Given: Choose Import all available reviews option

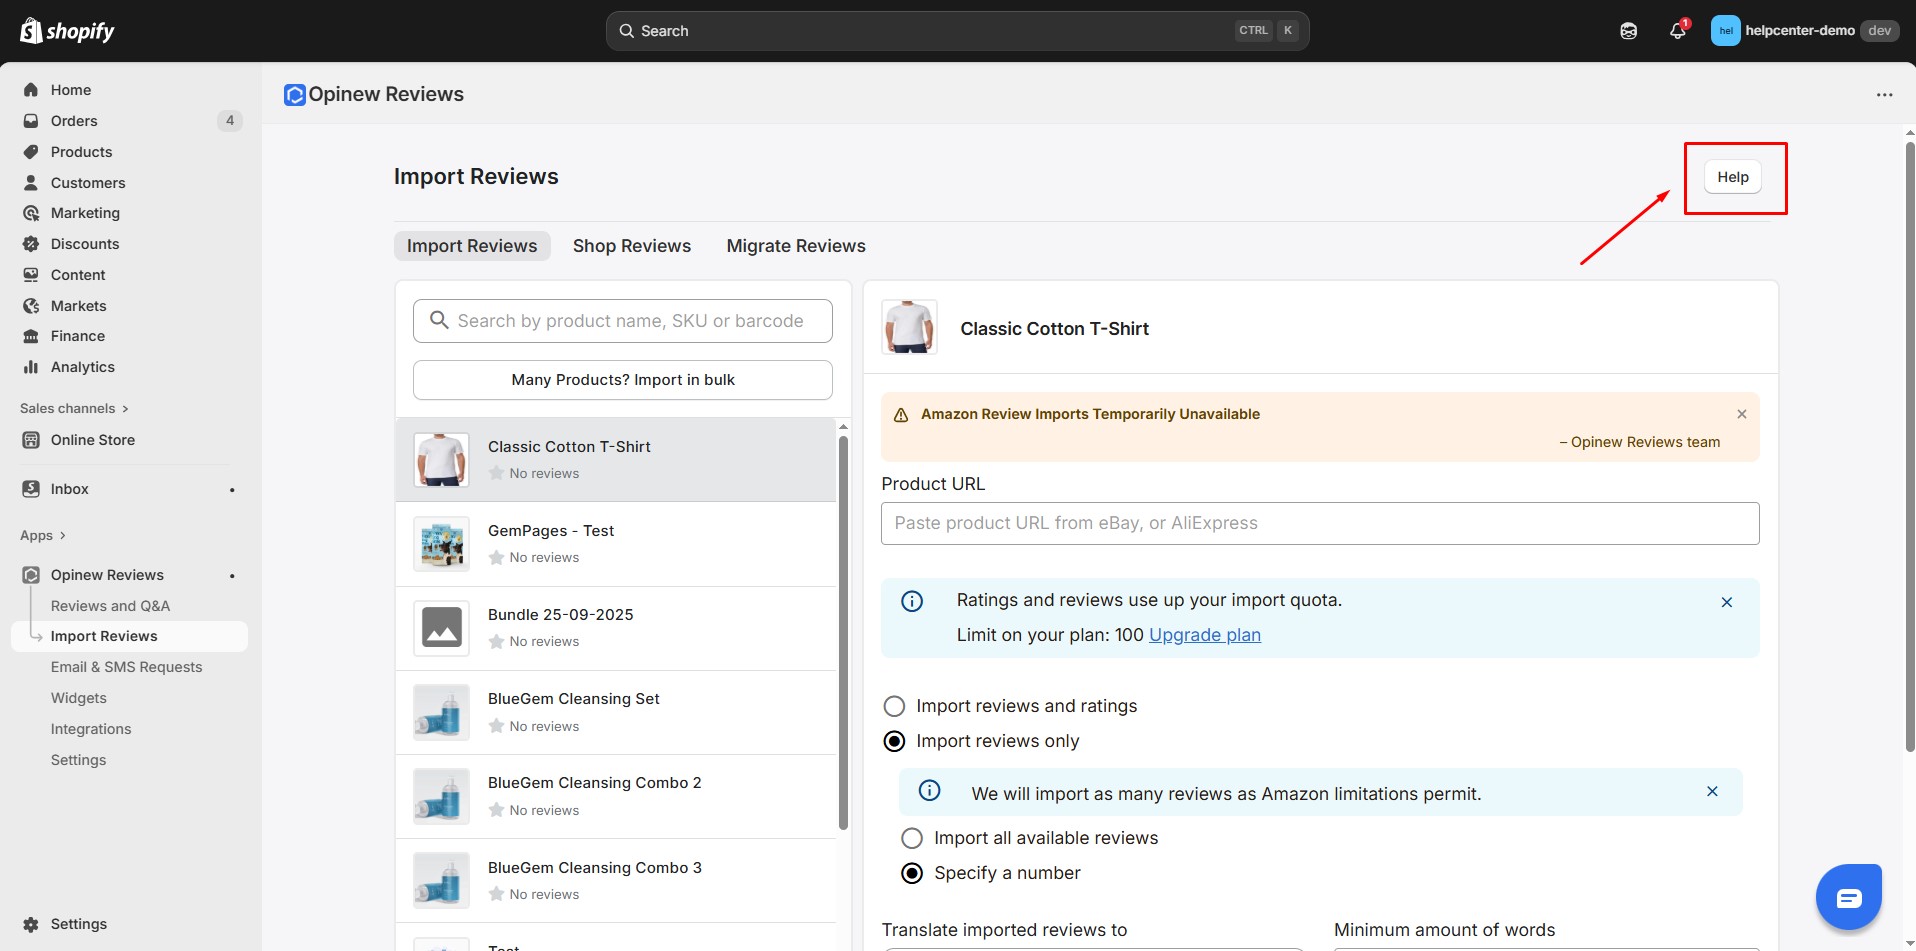Looking at the screenshot, I should [x=912, y=838].
